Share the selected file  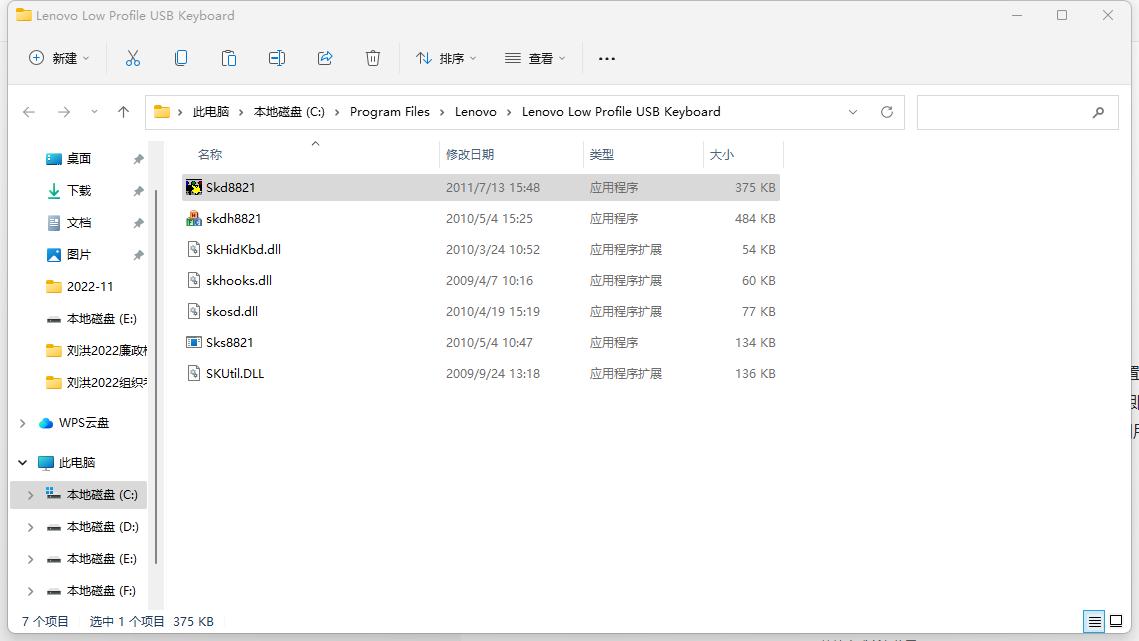(x=325, y=58)
